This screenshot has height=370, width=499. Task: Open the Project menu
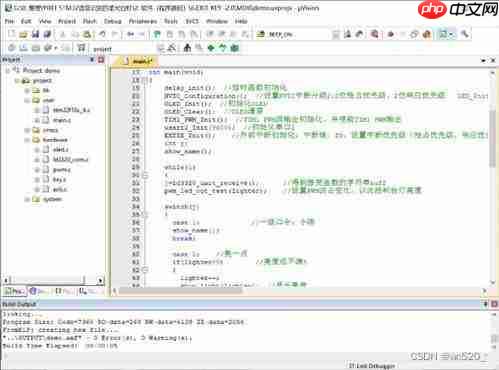coord(67,21)
